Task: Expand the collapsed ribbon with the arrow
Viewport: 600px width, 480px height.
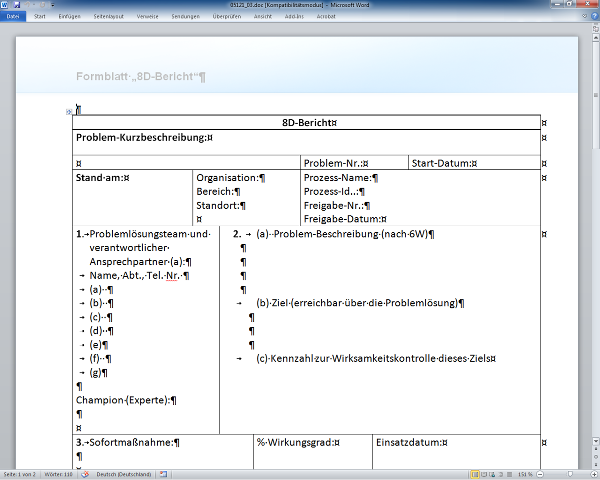Action: [x=583, y=17]
